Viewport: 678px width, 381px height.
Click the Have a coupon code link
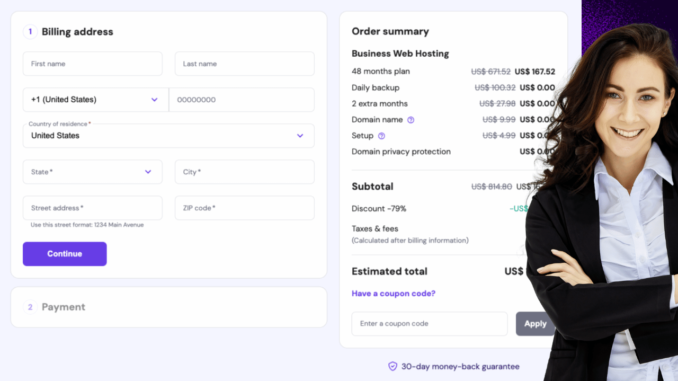point(393,293)
